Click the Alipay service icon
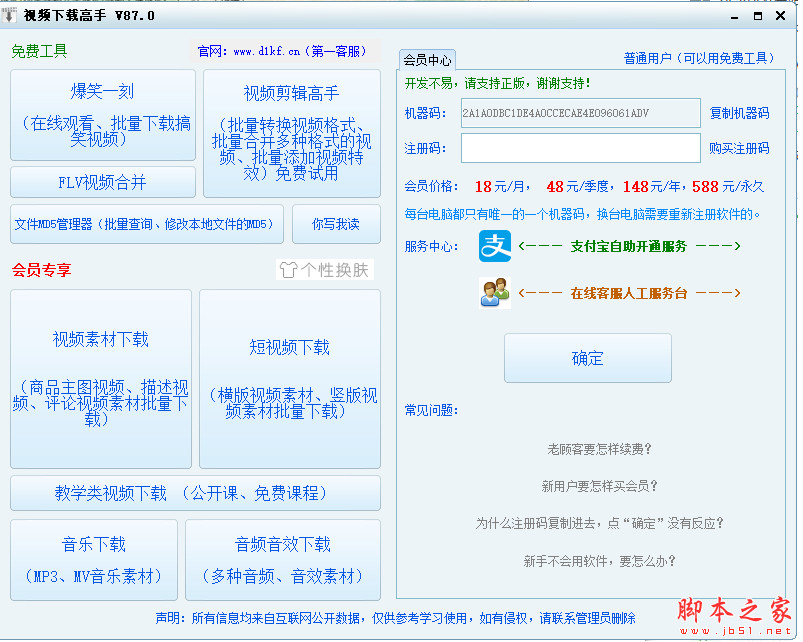 click(494, 246)
